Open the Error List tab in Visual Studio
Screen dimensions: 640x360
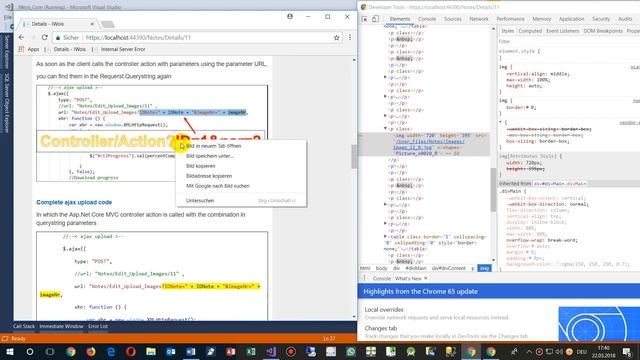pos(98,327)
